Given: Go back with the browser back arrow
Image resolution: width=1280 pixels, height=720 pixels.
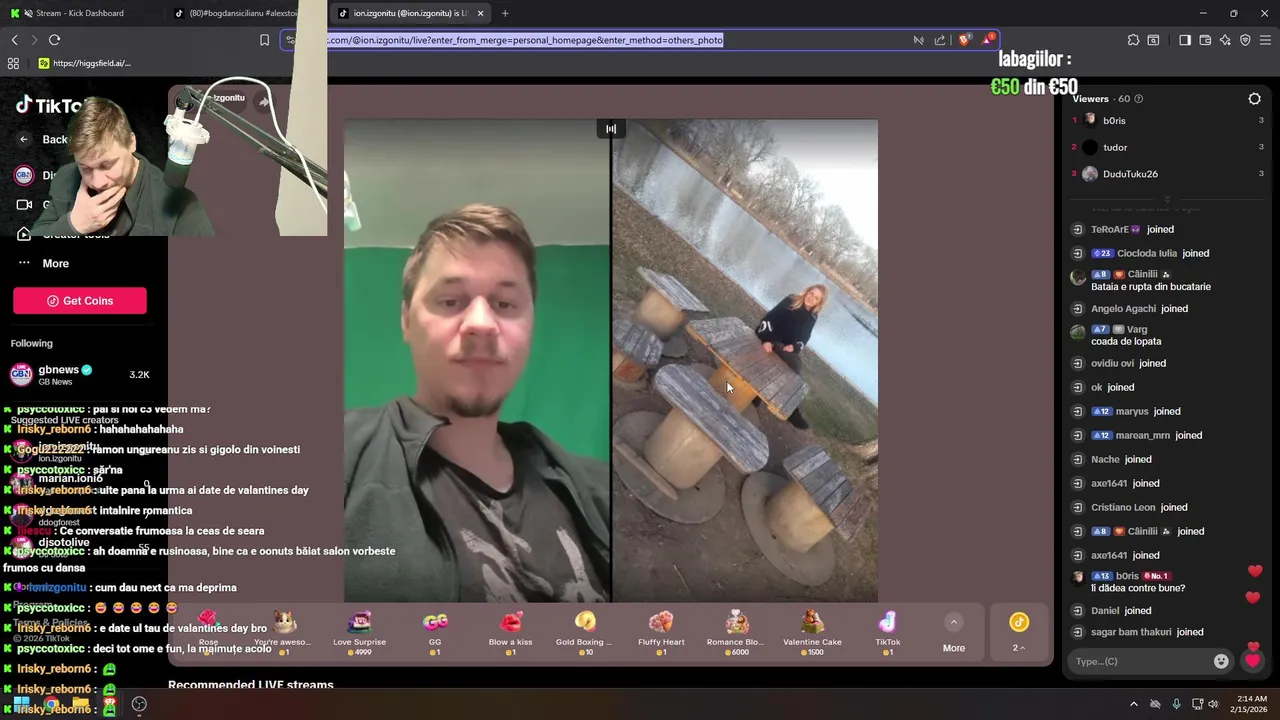Looking at the screenshot, I should (15, 40).
